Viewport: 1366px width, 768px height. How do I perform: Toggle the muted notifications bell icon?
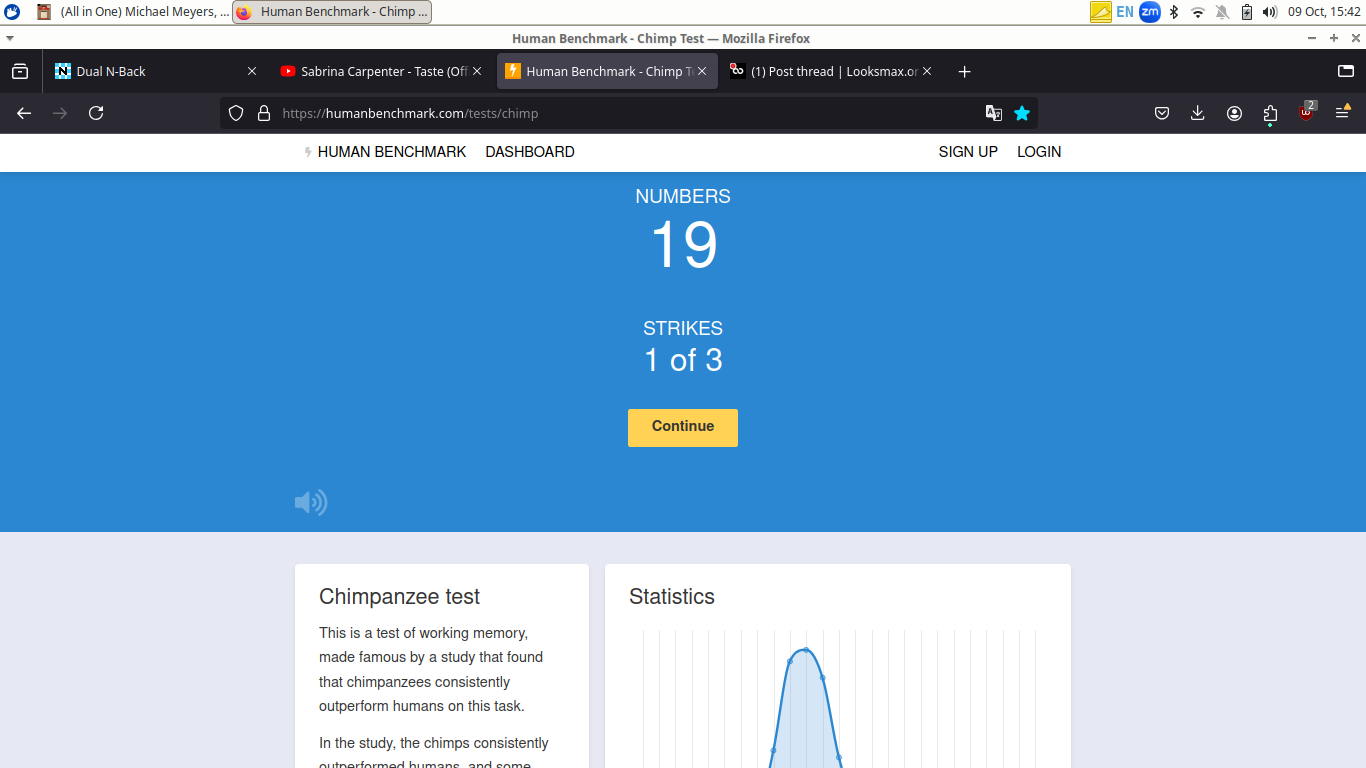pyautogui.click(x=1222, y=12)
